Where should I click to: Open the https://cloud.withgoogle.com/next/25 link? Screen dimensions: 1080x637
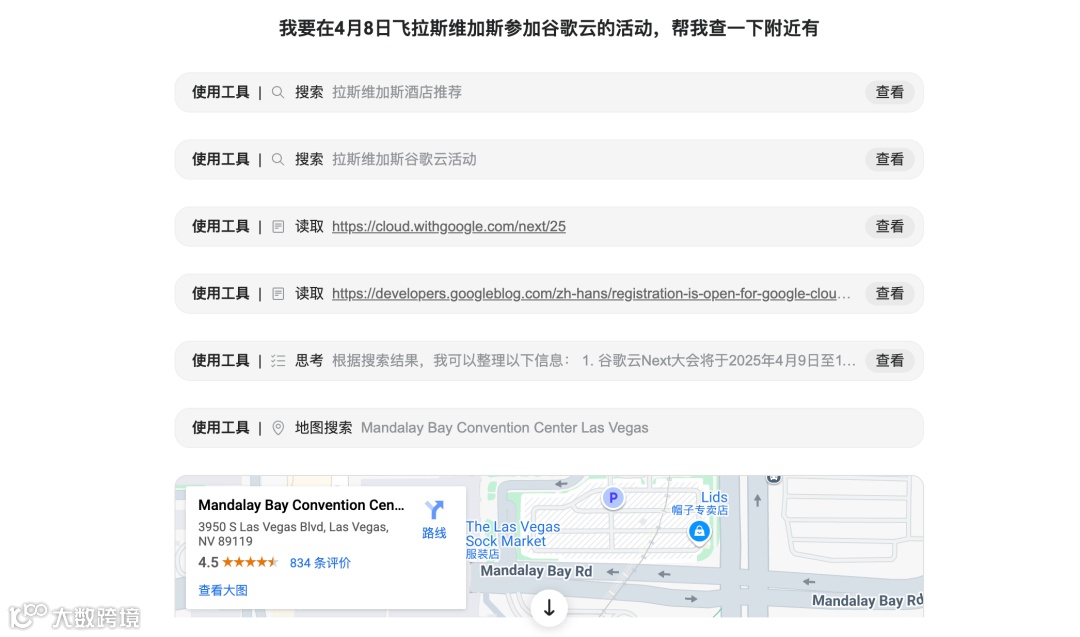pyautogui.click(x=448, y=227)
